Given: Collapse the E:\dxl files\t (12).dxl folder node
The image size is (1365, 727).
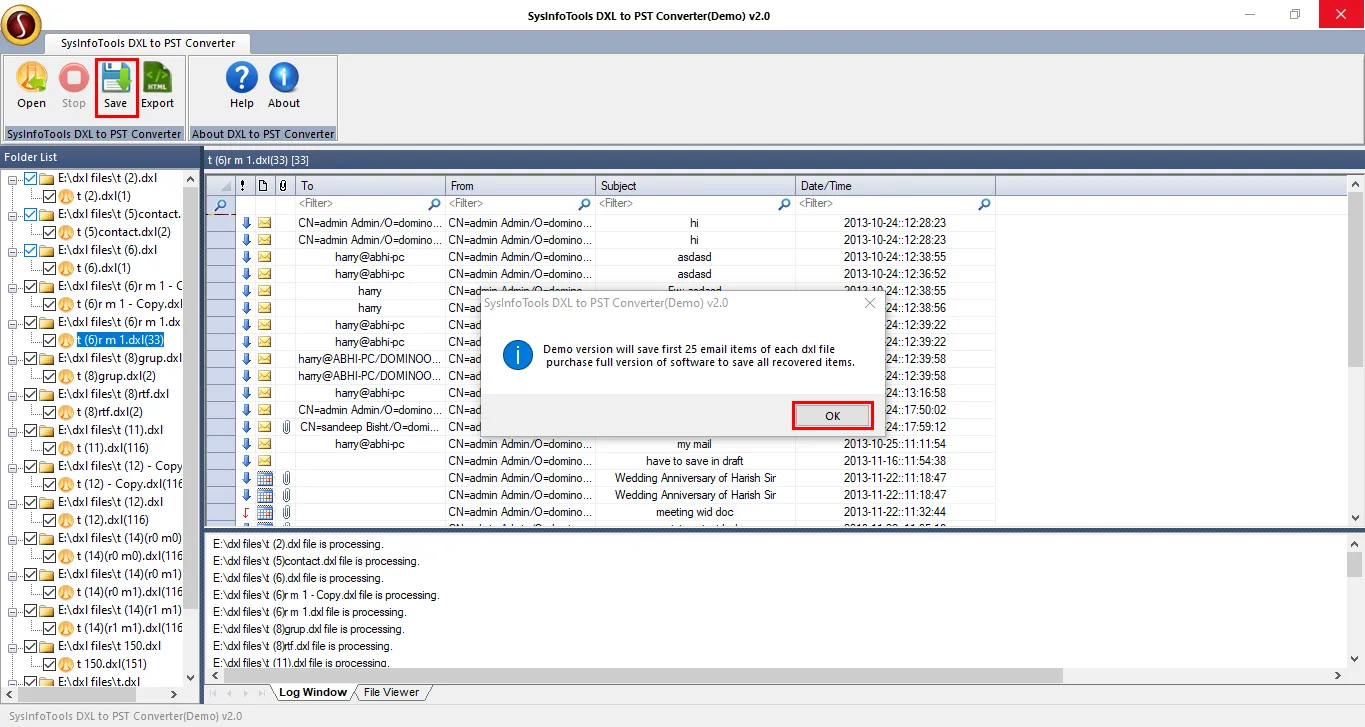Looking at the screenshot, I should pos(13,502).
